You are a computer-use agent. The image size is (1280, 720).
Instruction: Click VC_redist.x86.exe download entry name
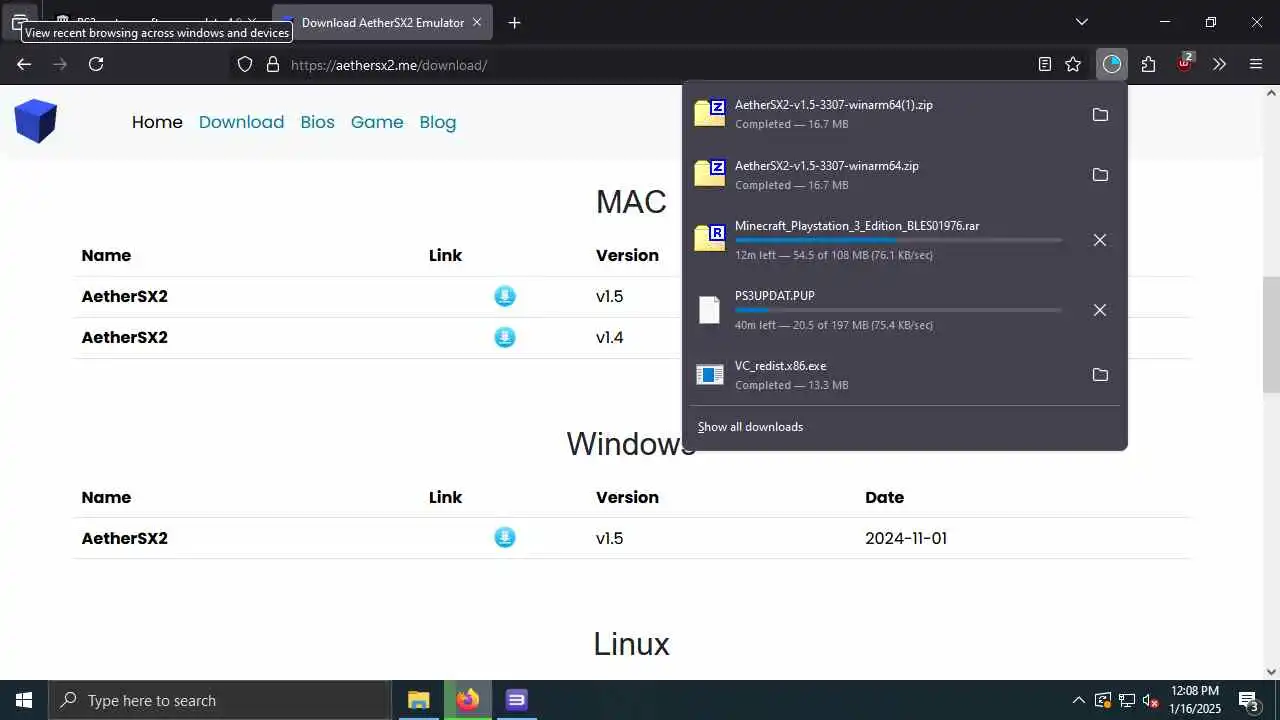780,366
